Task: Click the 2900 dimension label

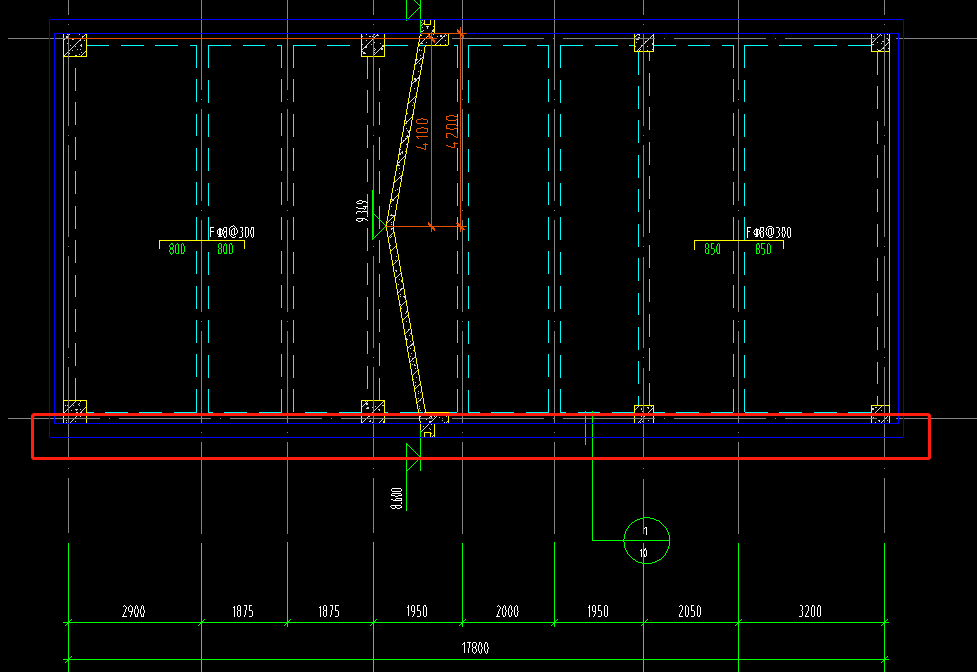Action: point(133,612)
